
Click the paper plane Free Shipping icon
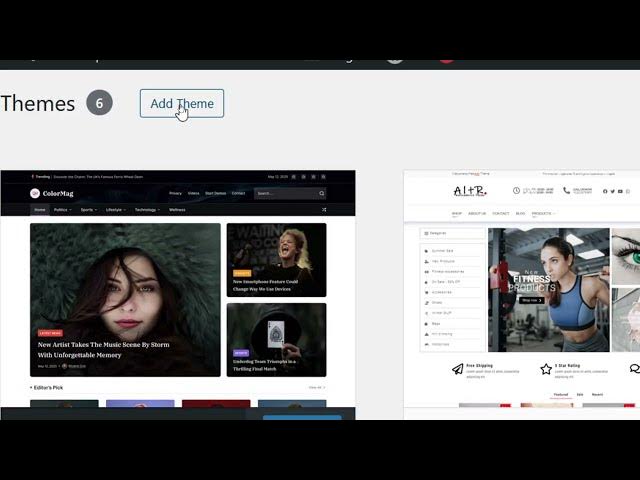(x=457, y=369)
